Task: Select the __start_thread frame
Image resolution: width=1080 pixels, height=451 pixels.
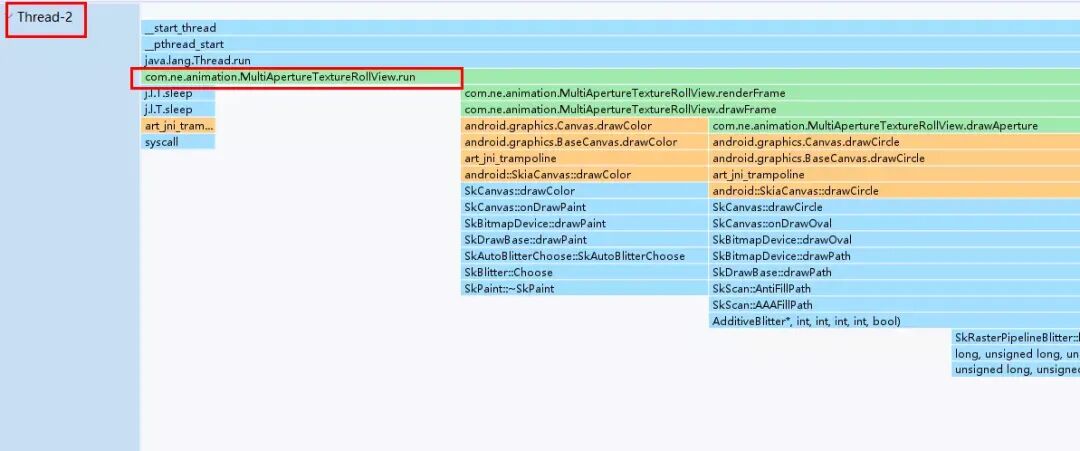Action: (610, 28)
